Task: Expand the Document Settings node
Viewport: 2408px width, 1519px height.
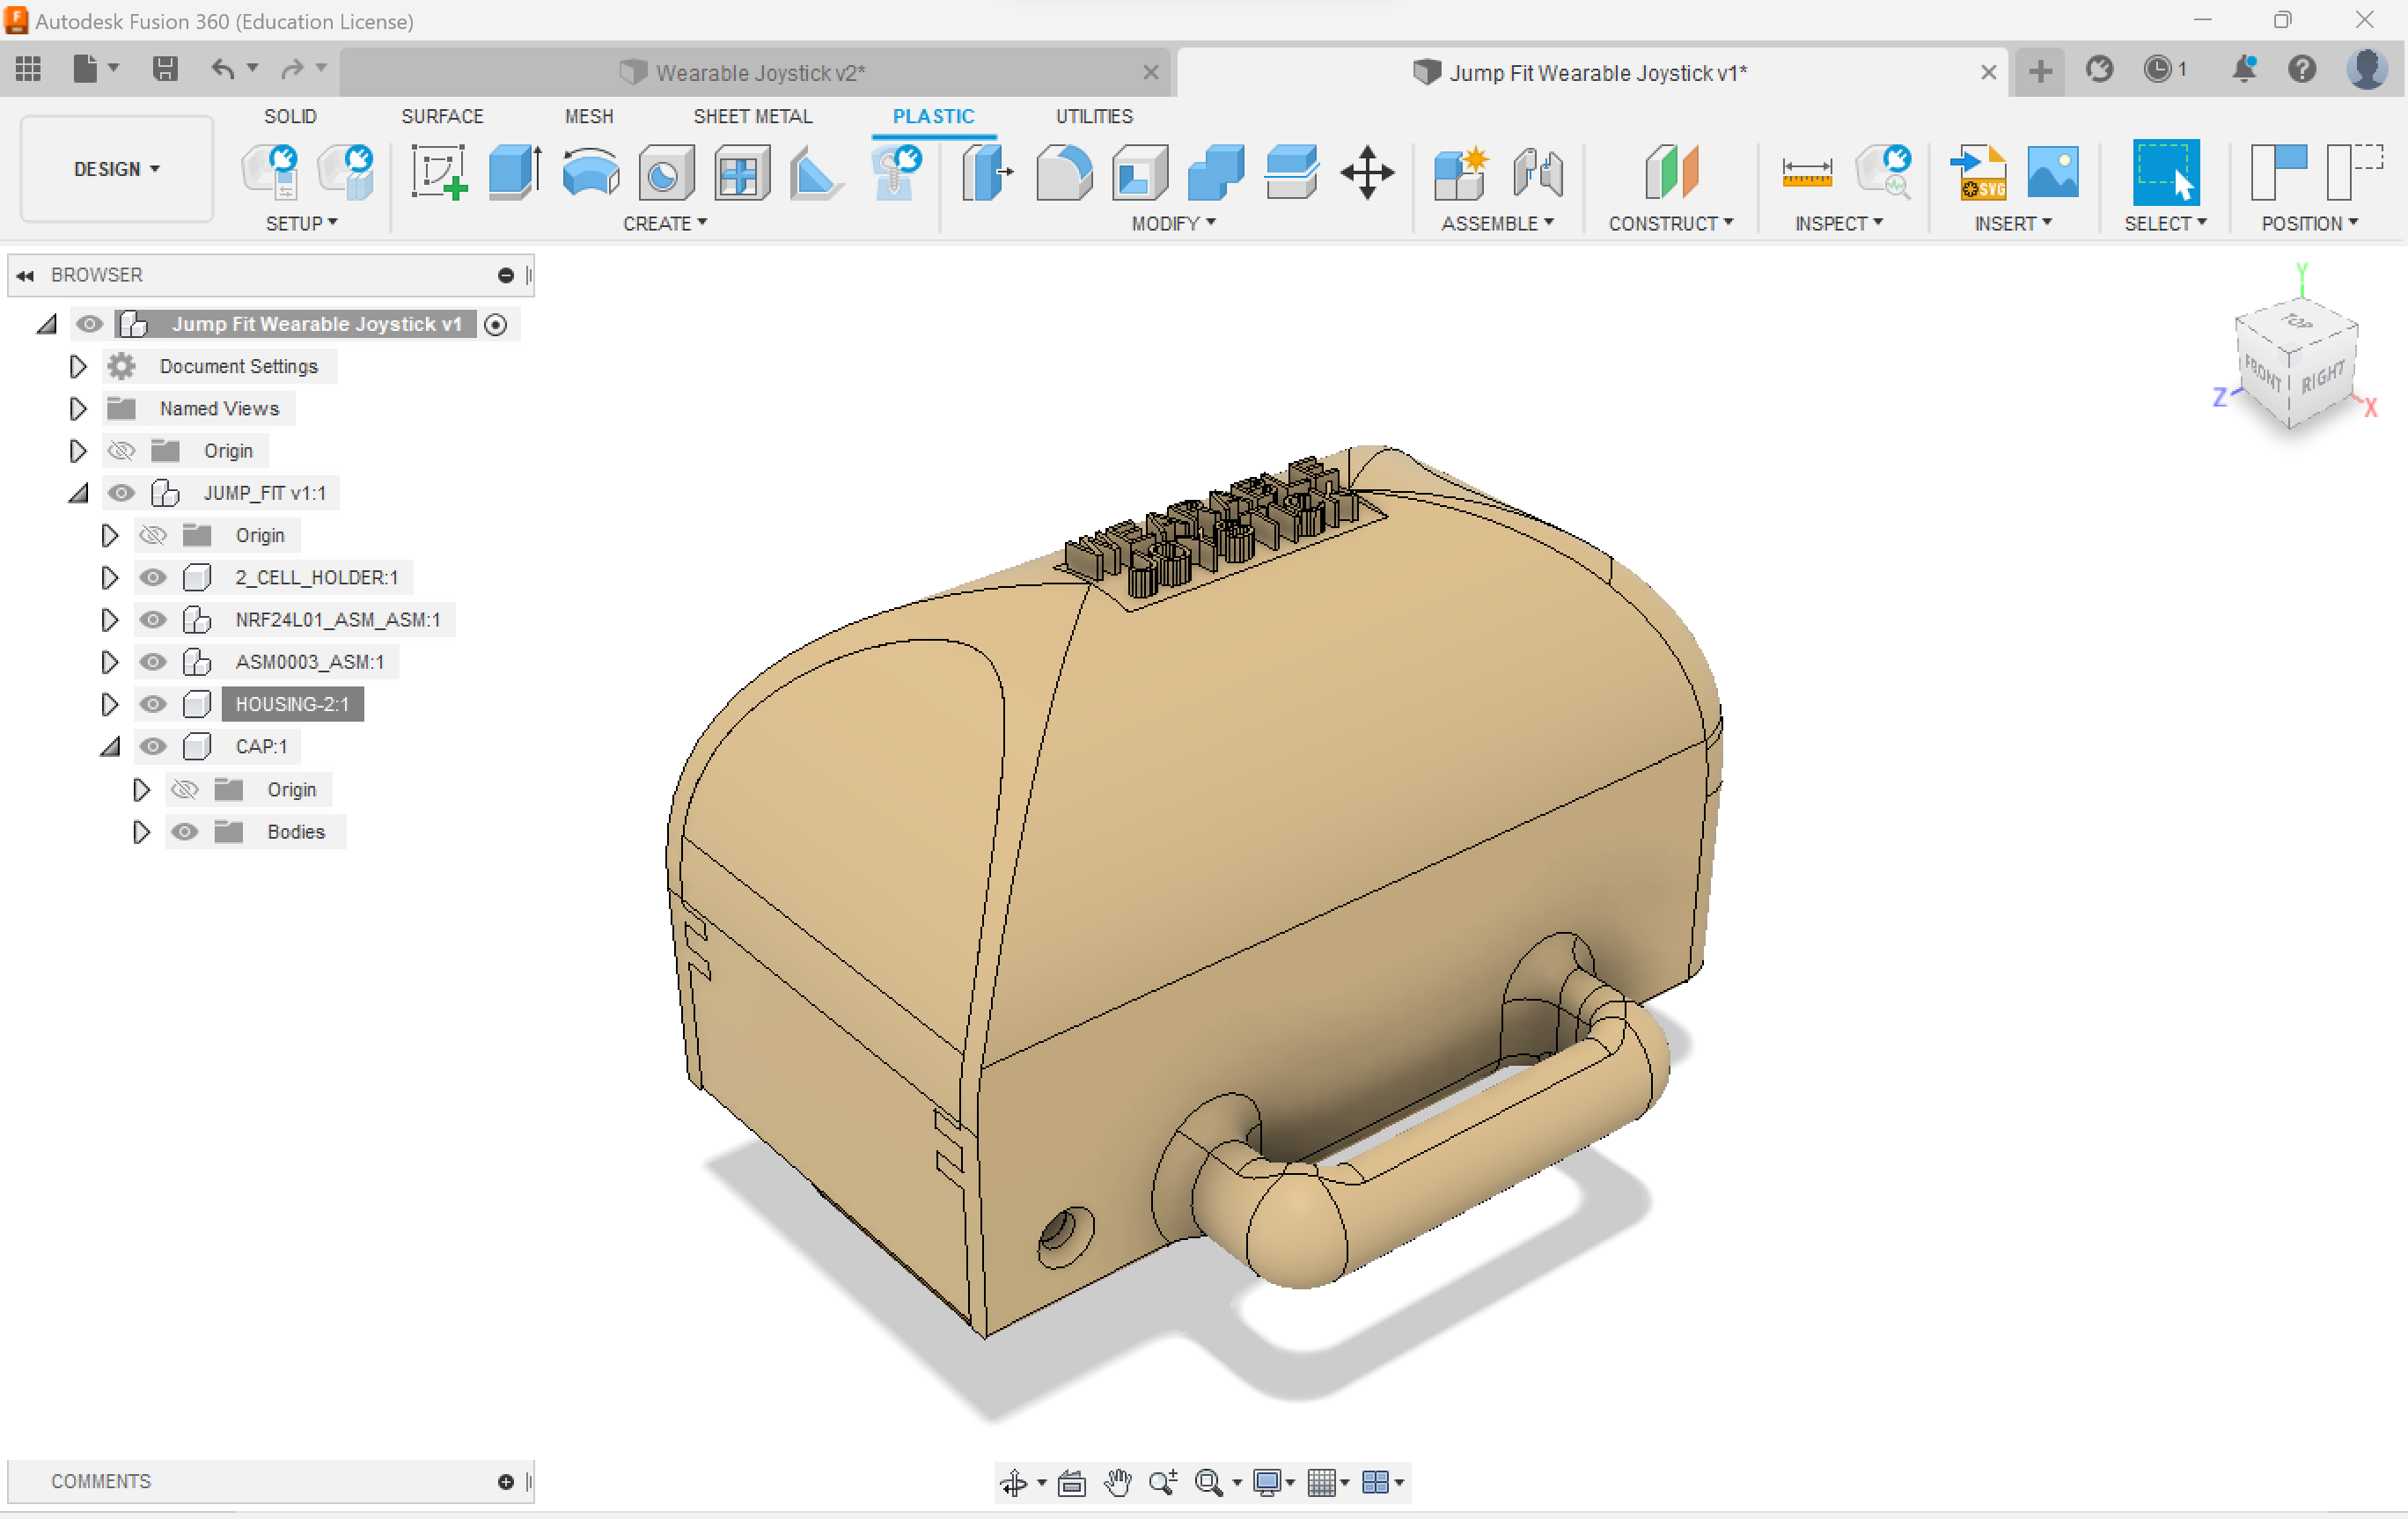Action: point(77,366)
